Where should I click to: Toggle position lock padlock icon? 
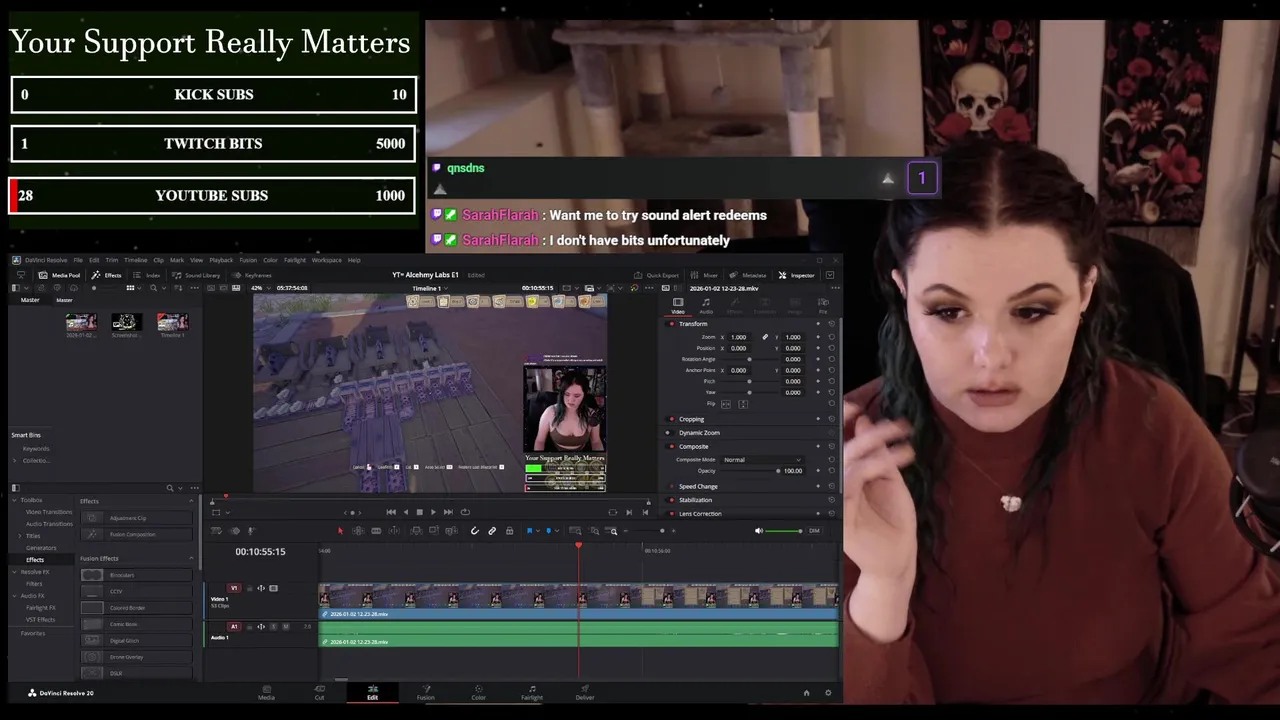pyautogui.click(x=509, y=531)
